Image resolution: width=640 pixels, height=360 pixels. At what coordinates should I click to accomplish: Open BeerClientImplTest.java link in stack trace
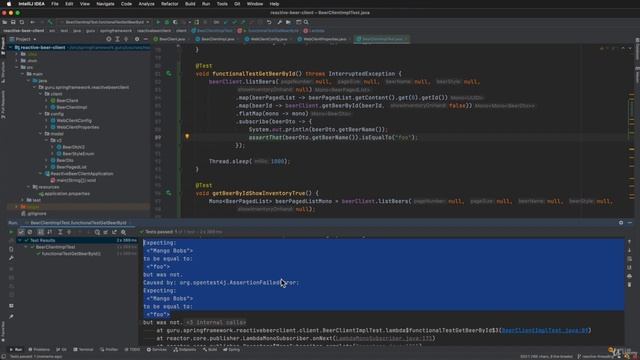pos(544,330)
